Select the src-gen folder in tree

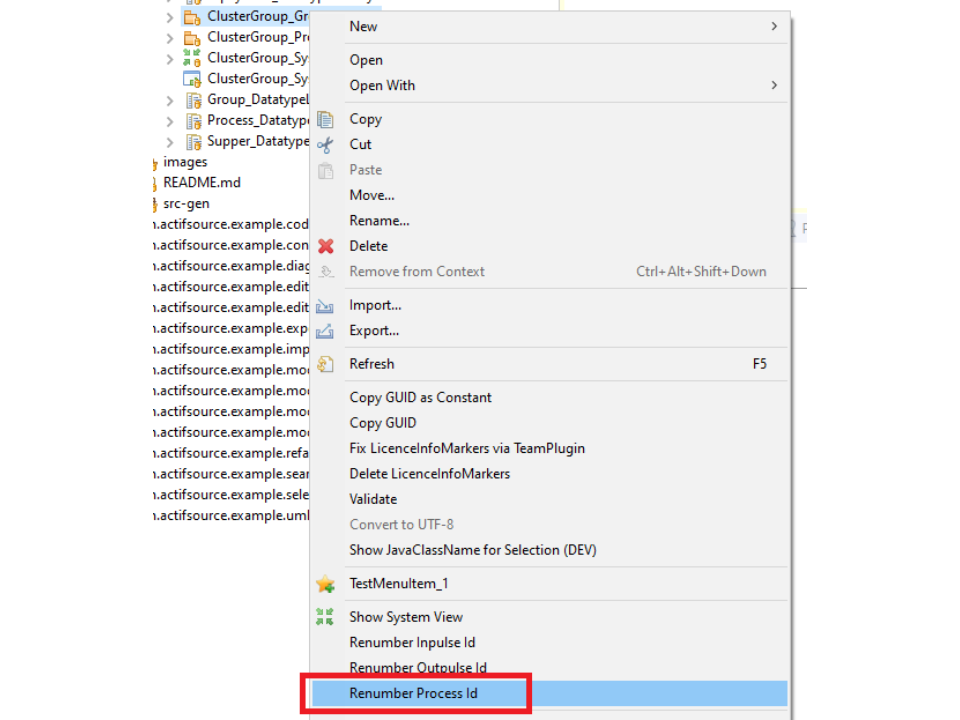tap(186, 204)
